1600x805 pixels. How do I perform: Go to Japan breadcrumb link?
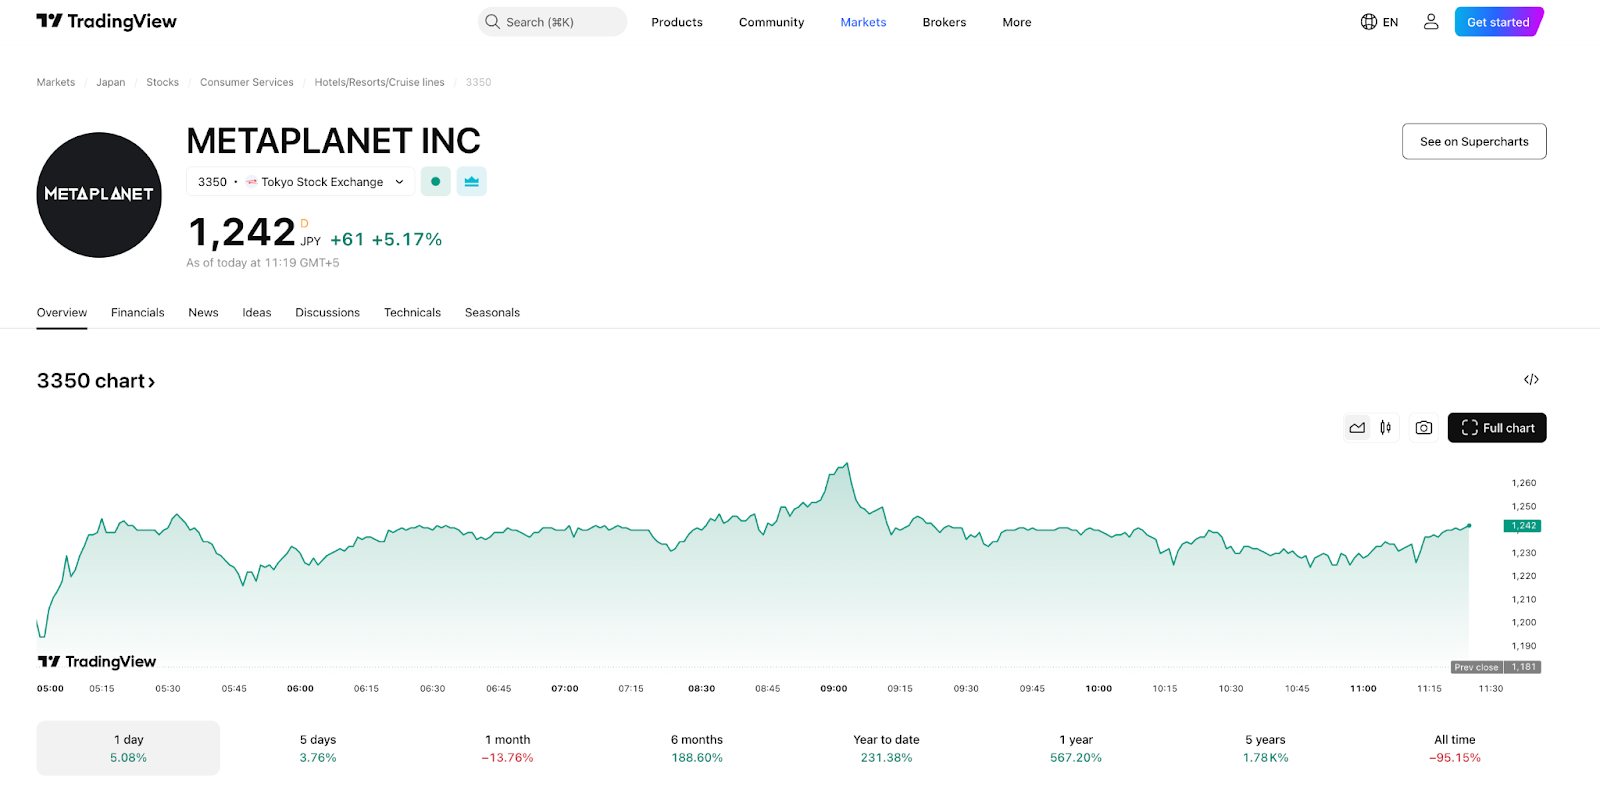click(111, 83)
